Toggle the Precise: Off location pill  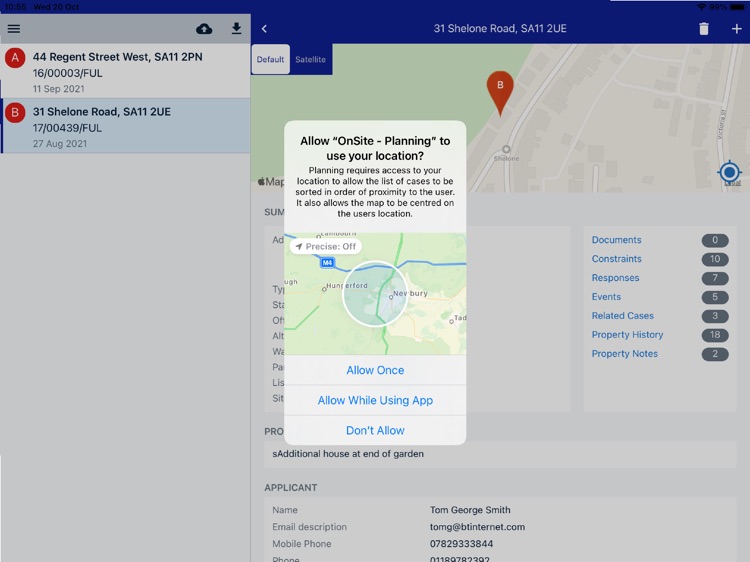326,246
